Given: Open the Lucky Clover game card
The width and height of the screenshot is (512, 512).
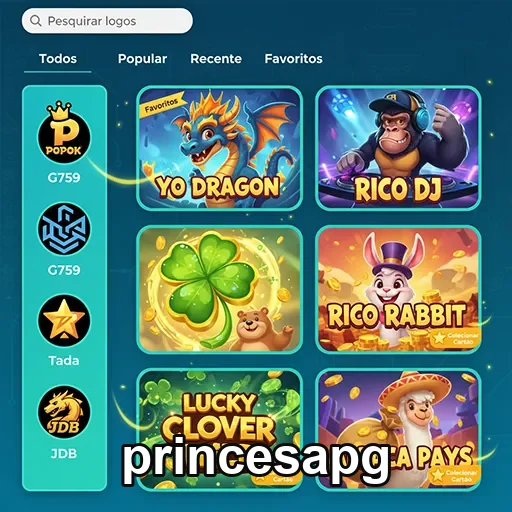Looking at the screenshot, I should [x=220, y=429].
